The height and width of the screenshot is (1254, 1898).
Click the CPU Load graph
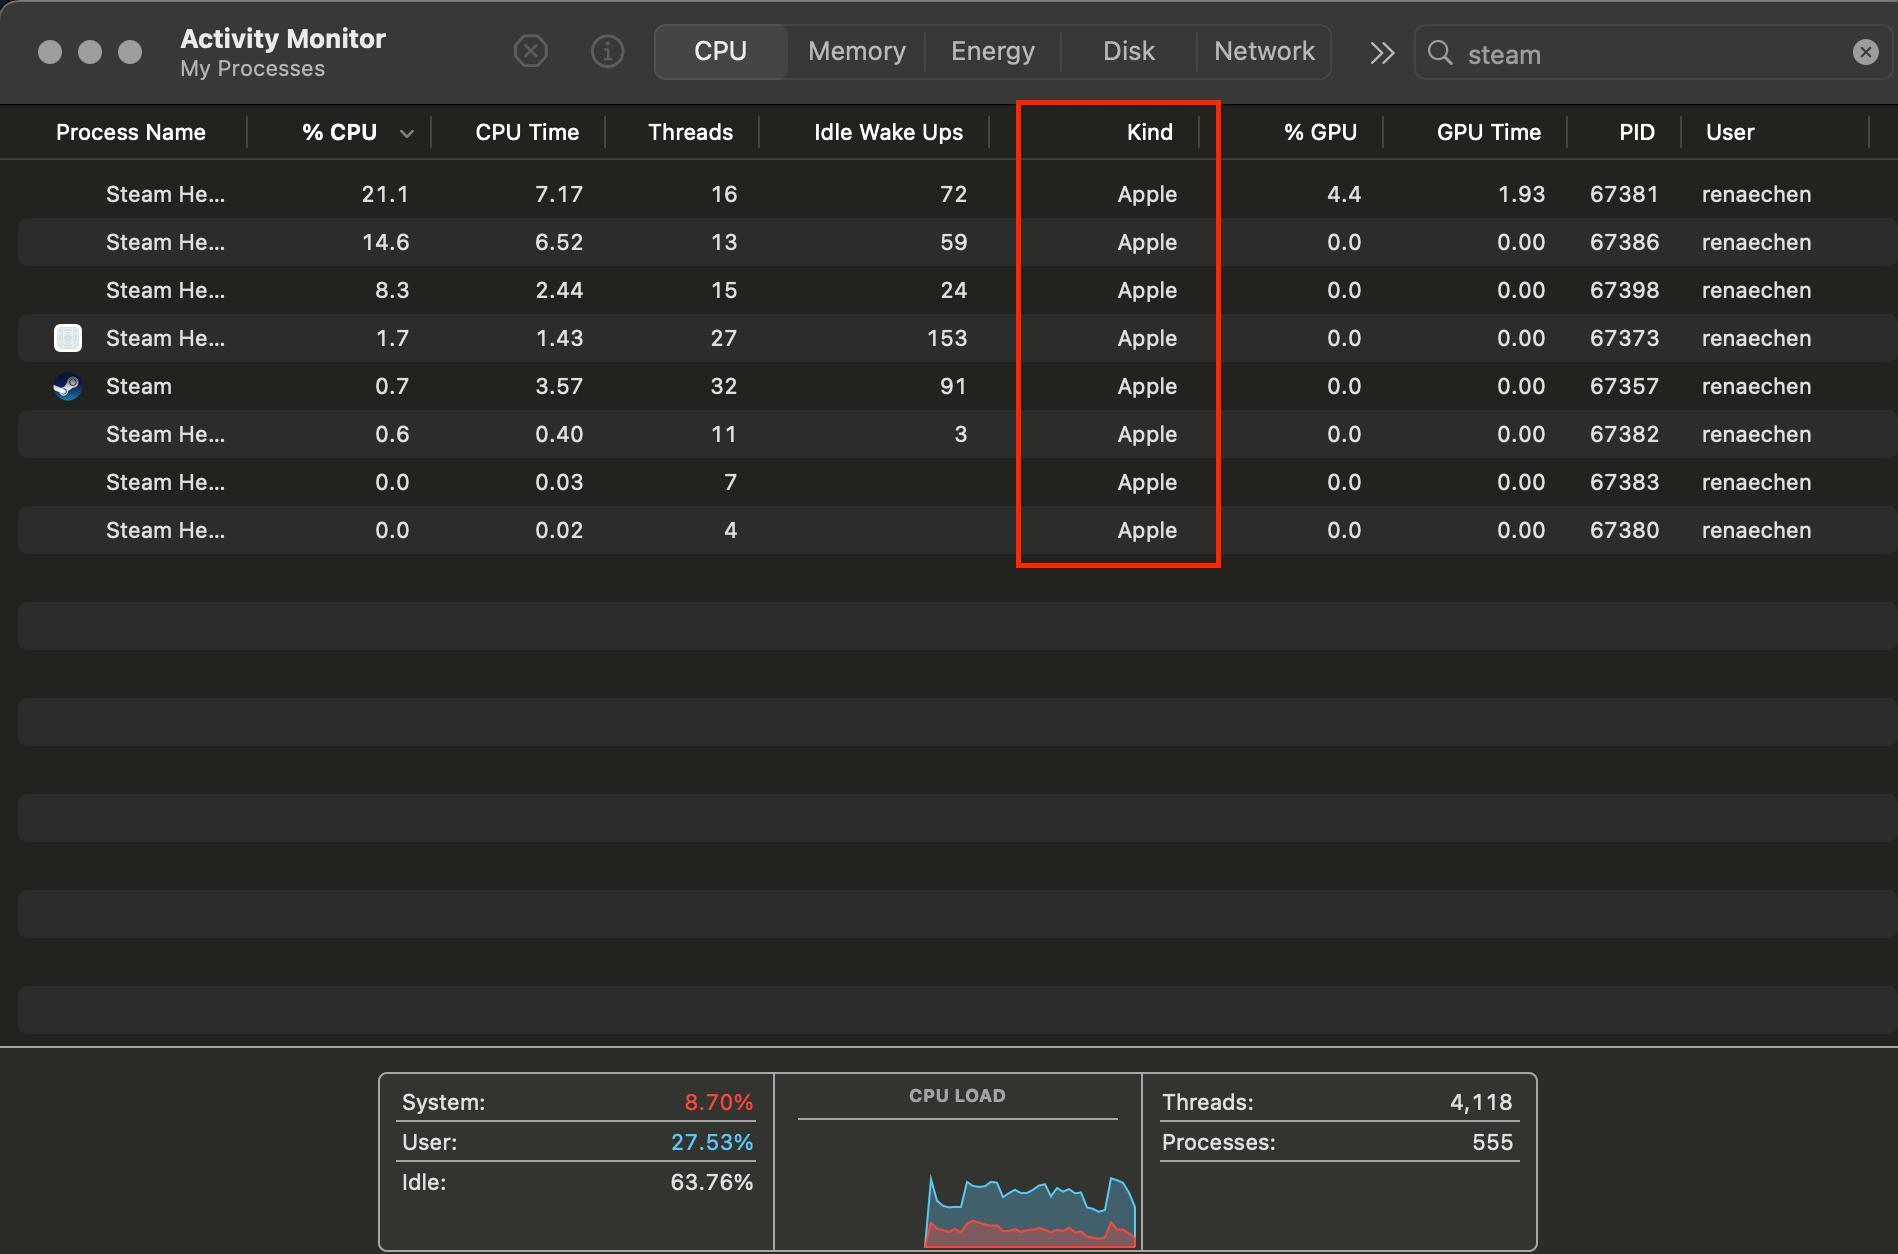[x=957, y=1162]
